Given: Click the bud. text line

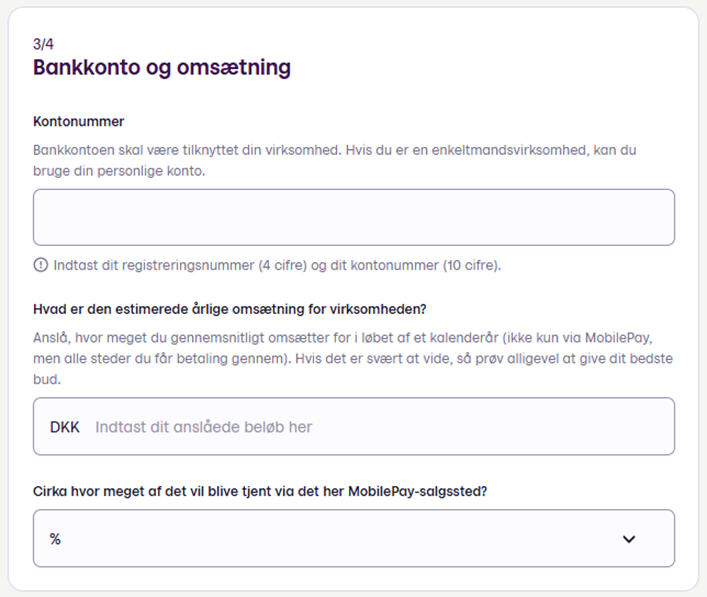Looking at the screenshot, I should point(47,379).
